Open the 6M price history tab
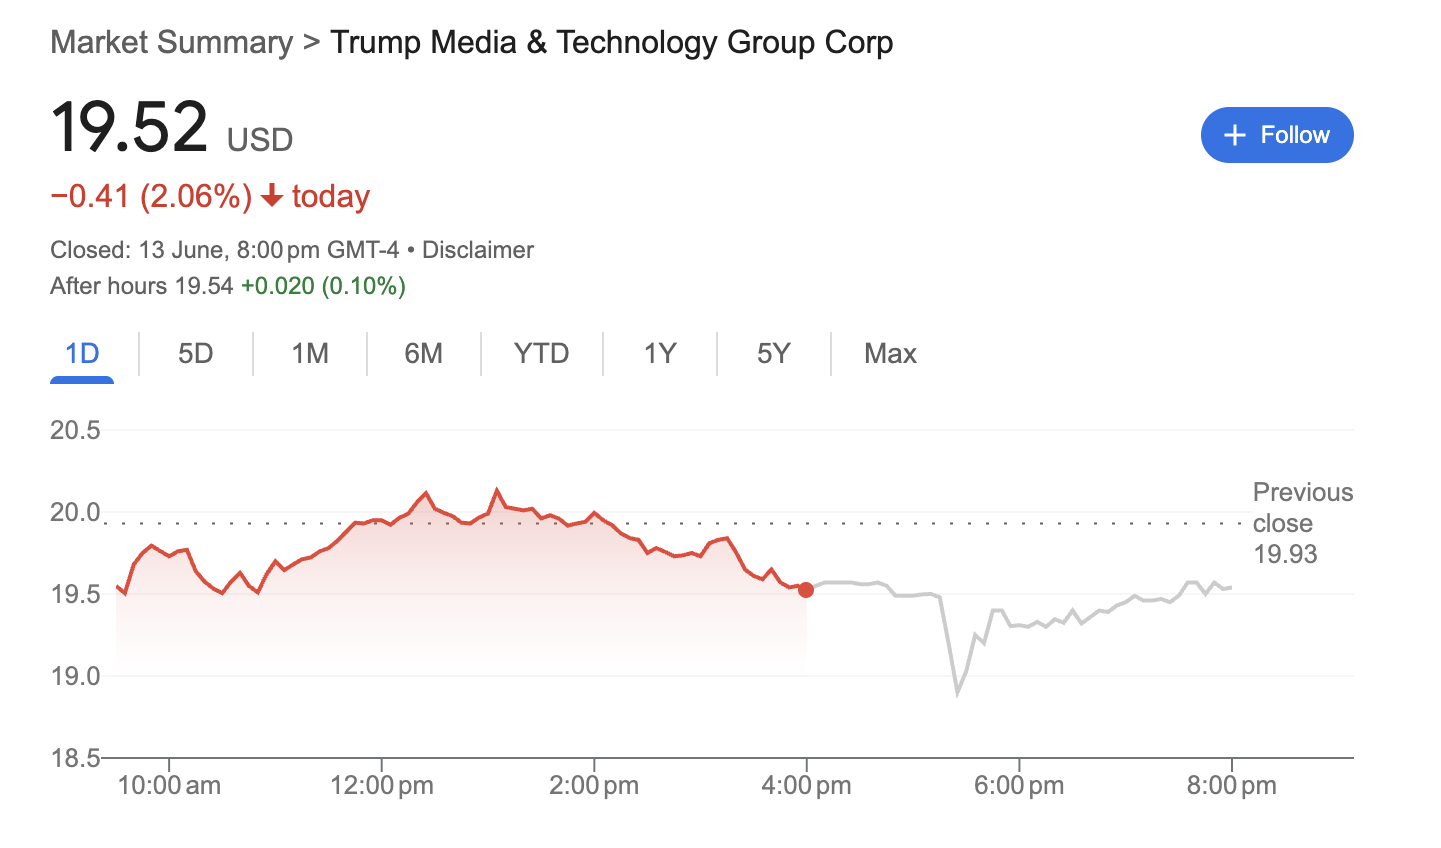Viewport: 1441px width, 848px height. (x=423, y=353)
